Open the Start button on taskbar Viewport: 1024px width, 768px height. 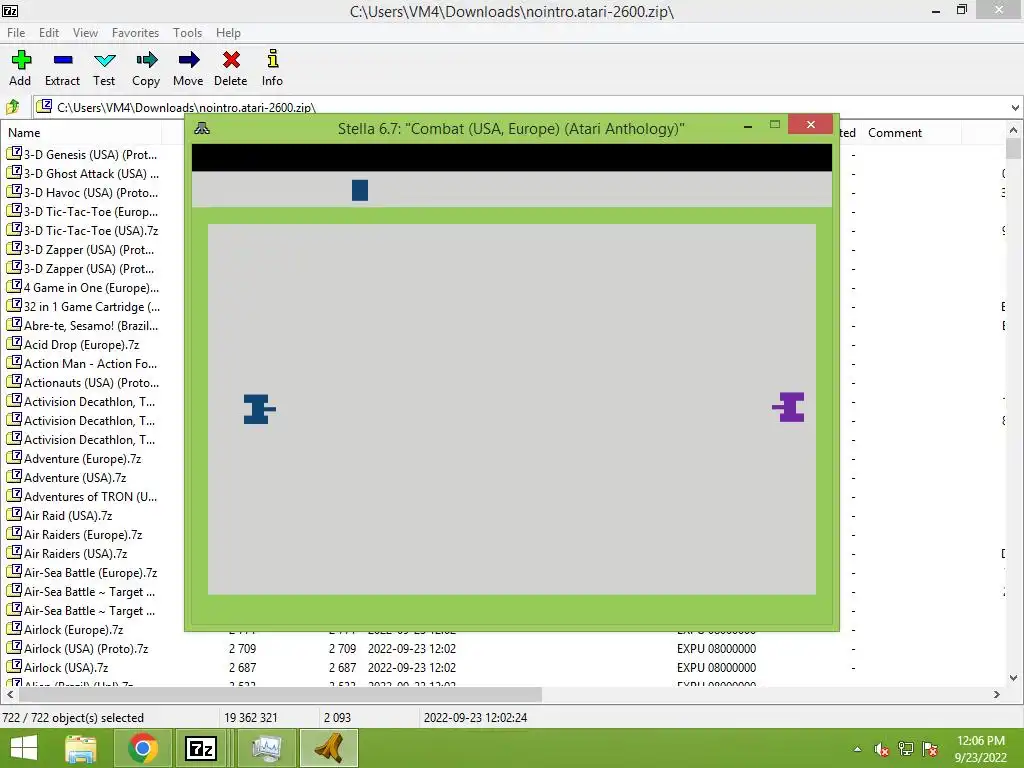click(24, 748)
